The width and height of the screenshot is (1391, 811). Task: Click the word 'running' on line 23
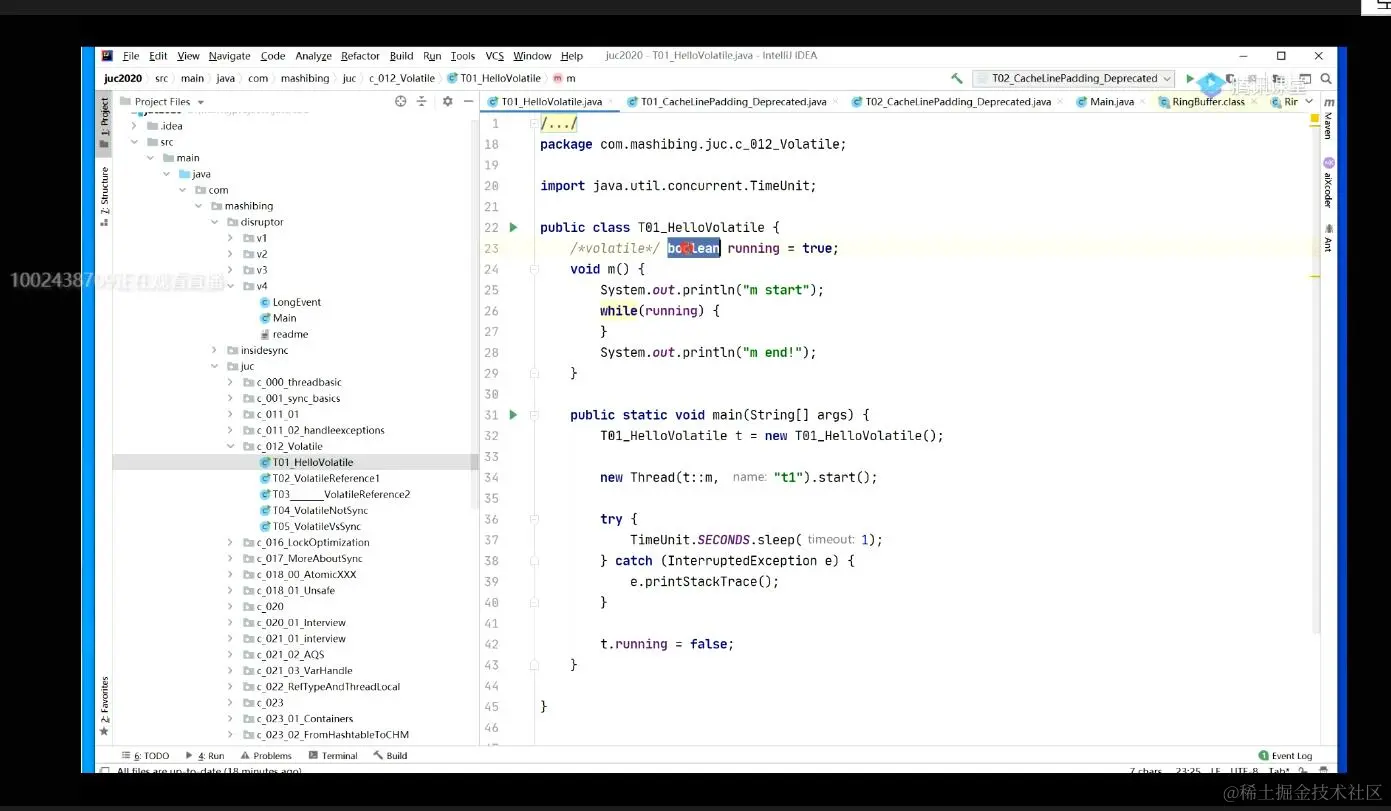[x=753, y=248]
